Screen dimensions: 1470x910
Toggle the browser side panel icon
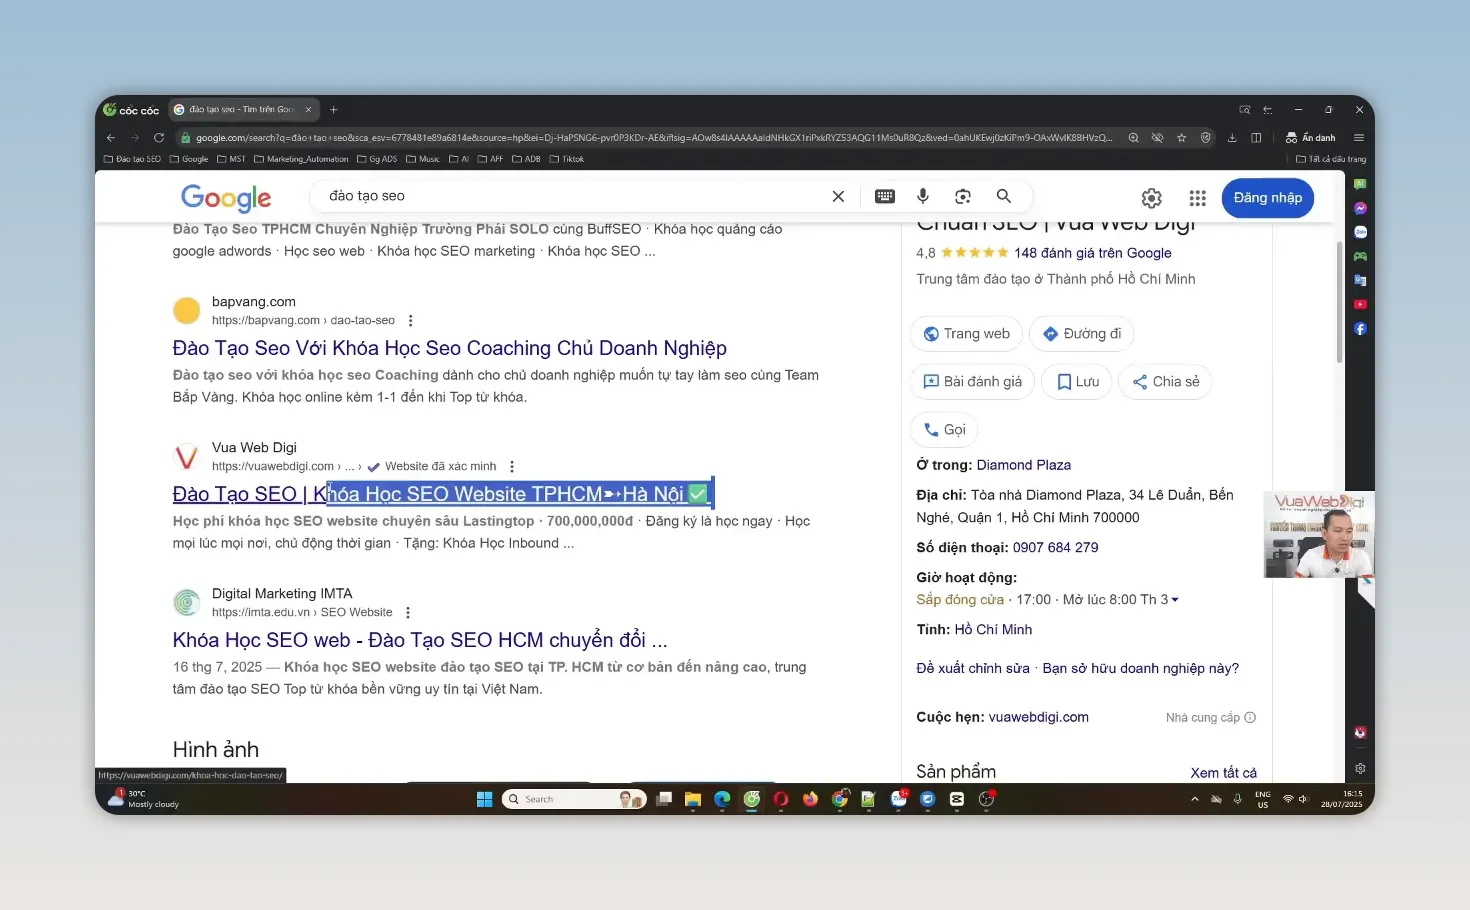tap(1256, 138)
